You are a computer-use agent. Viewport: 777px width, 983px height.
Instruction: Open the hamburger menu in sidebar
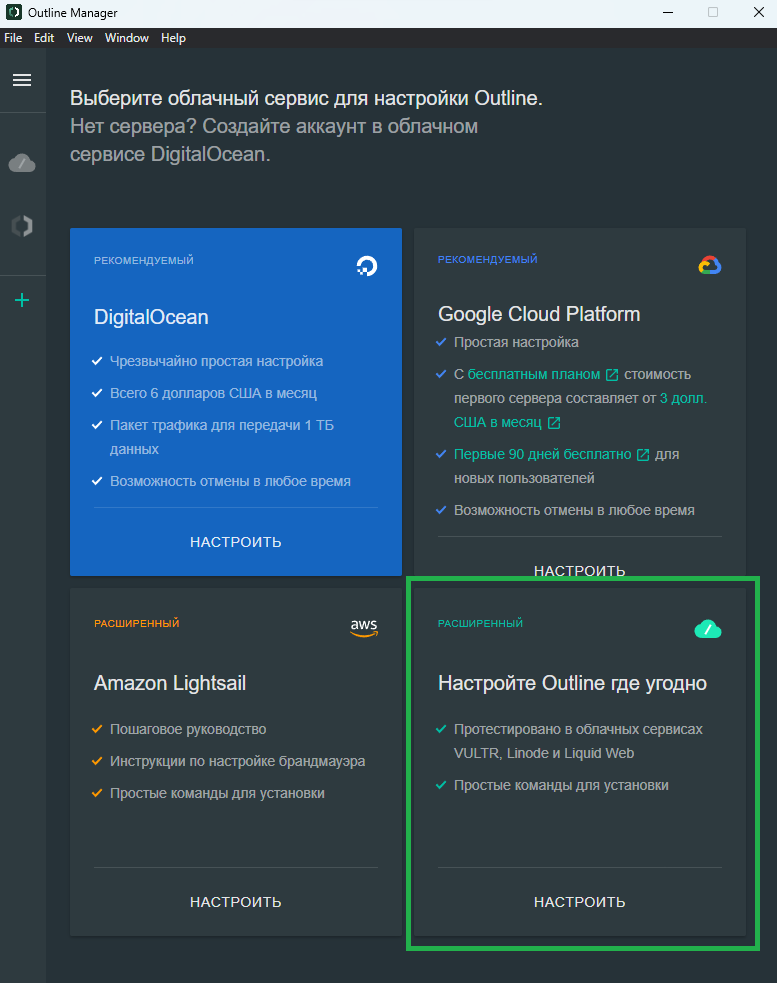(22, 80)
